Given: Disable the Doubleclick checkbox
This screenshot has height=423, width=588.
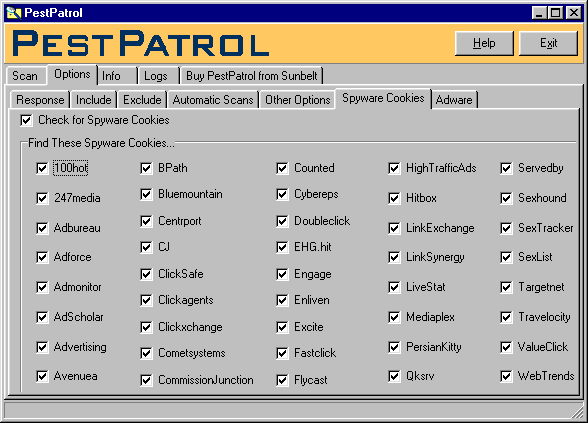Looking at the screenshot, I should pyautogui.click(x=282, y=221).
